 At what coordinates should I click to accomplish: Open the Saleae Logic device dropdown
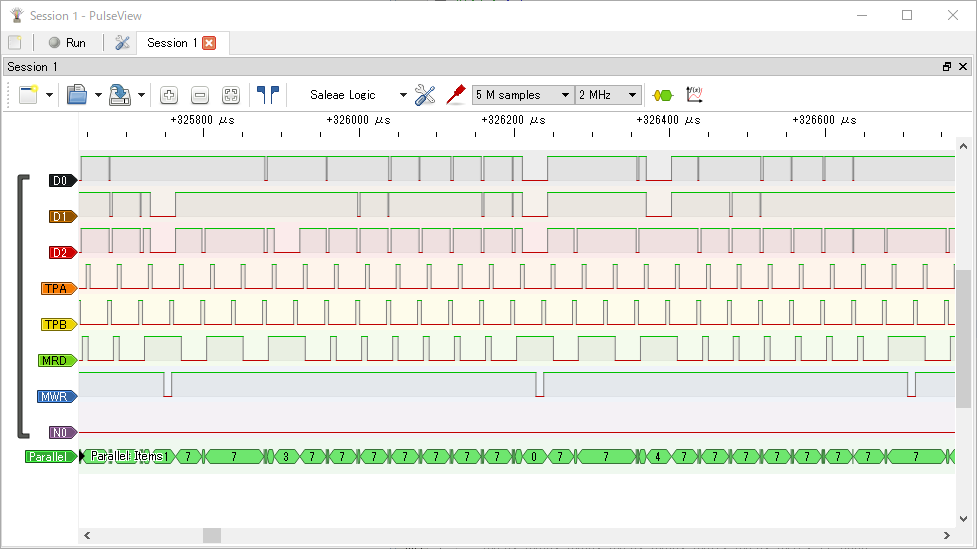pyautogui.click(x=358, y=95)
